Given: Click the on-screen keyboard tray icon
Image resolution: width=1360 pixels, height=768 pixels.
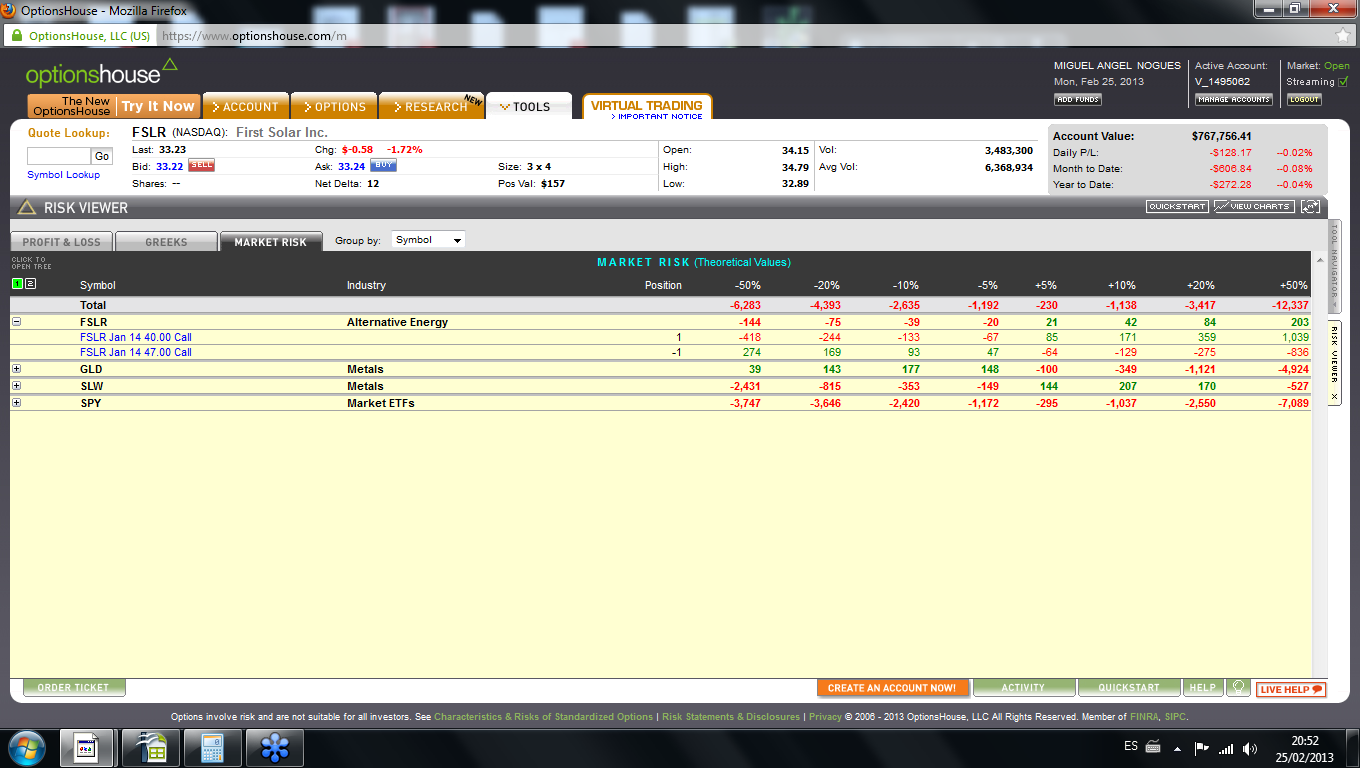Looking at the screenshot, I should click(x=1152, y=747).
